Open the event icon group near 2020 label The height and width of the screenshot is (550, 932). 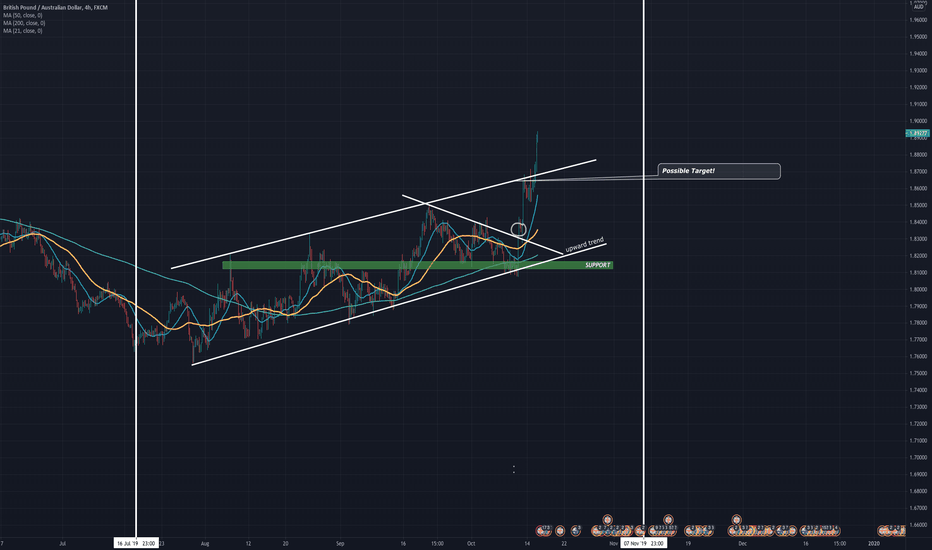point(891,530)
